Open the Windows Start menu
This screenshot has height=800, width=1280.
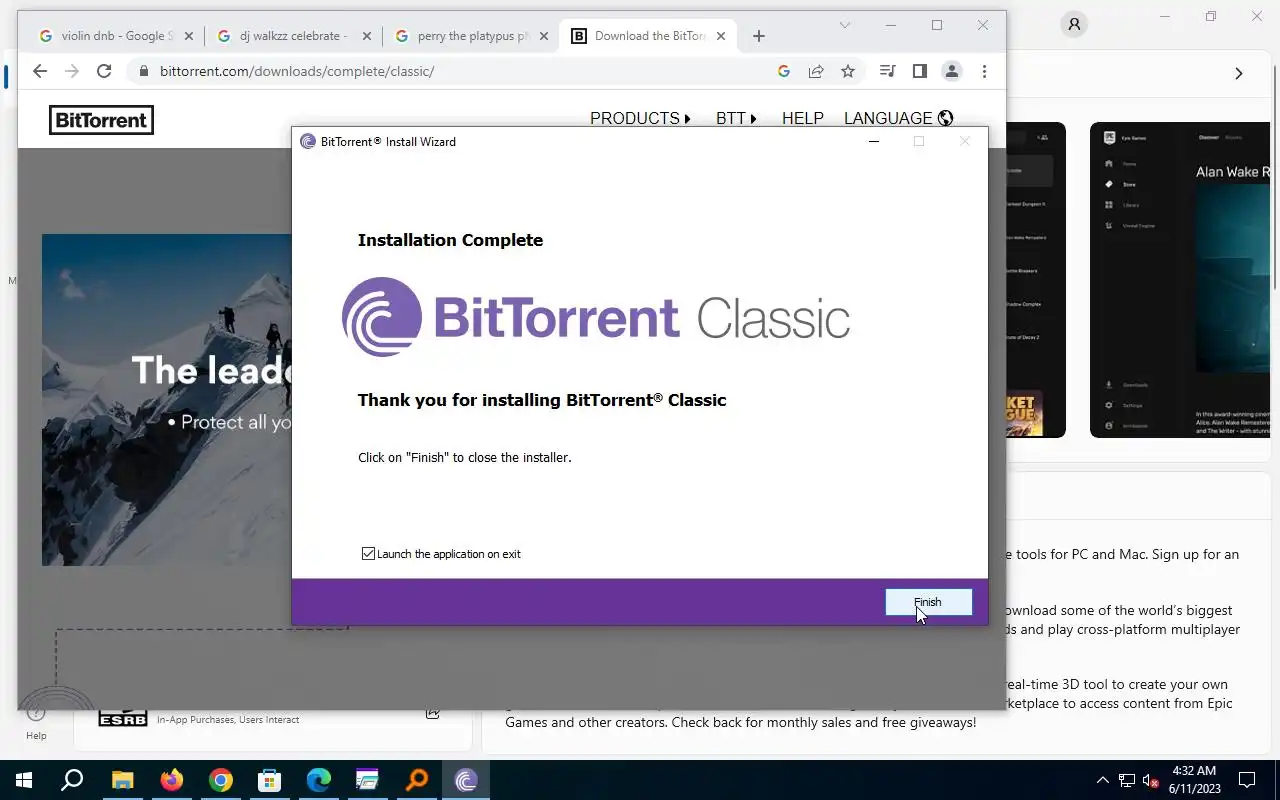point(24,780)
